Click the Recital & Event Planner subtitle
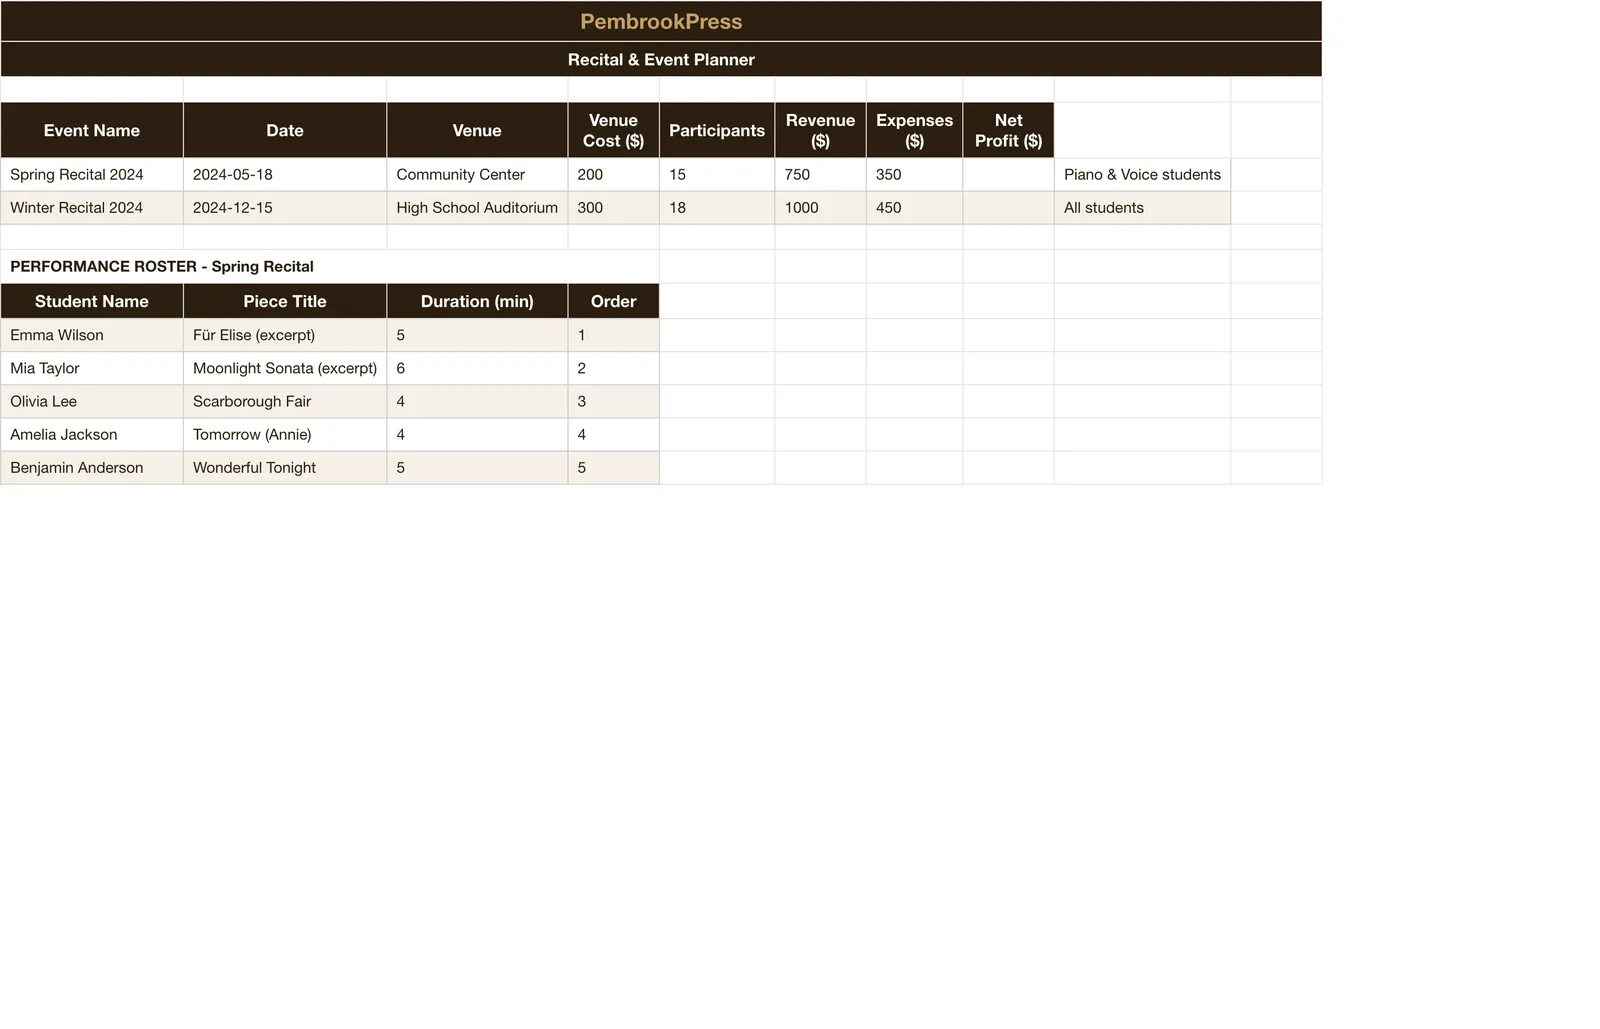1600x1029 pixels. [x=661, y=59]
